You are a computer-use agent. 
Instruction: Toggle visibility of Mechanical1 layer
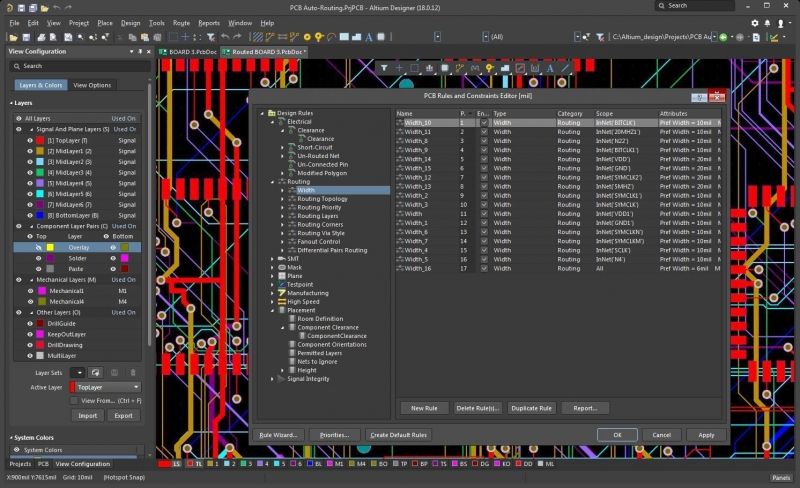click(30, 291)
